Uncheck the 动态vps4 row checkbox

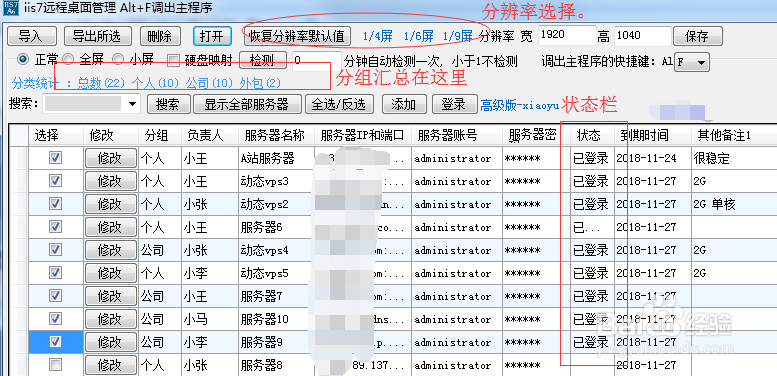click(56, 250)
